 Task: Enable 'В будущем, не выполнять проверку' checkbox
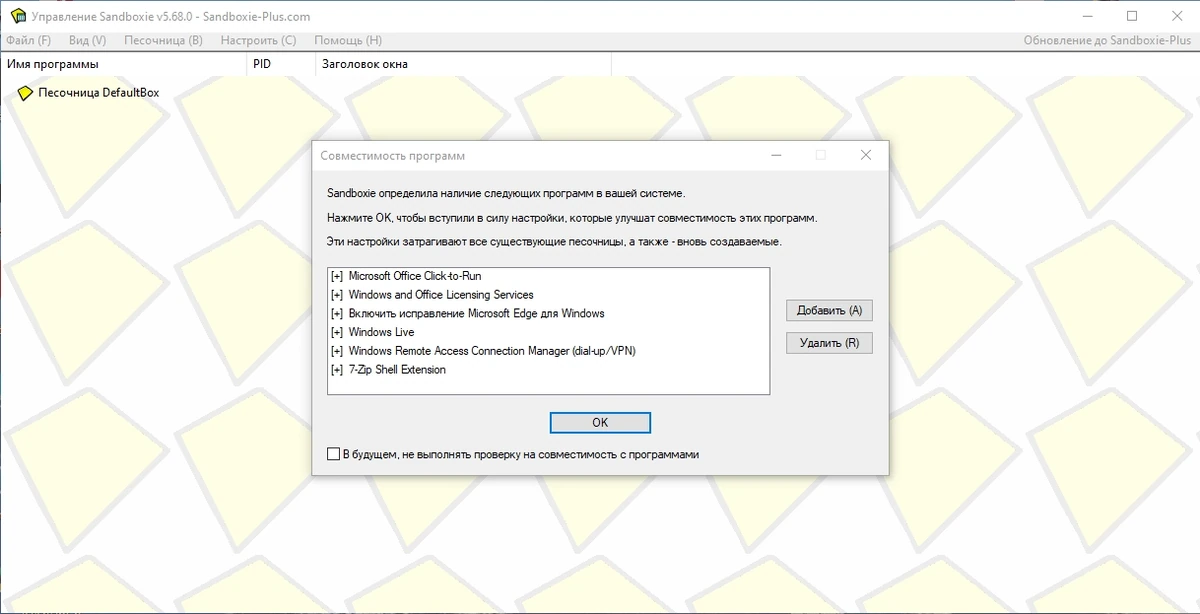click(334, 454)
